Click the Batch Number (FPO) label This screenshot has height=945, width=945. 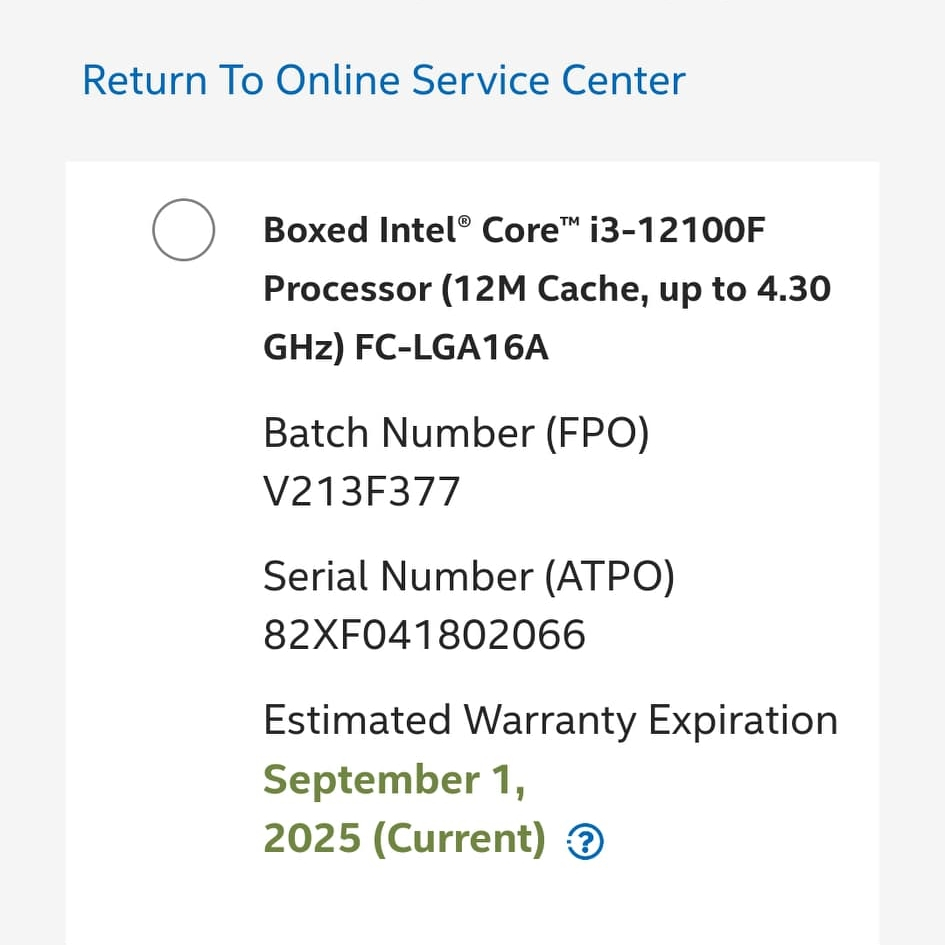click(x=456, y=433)
